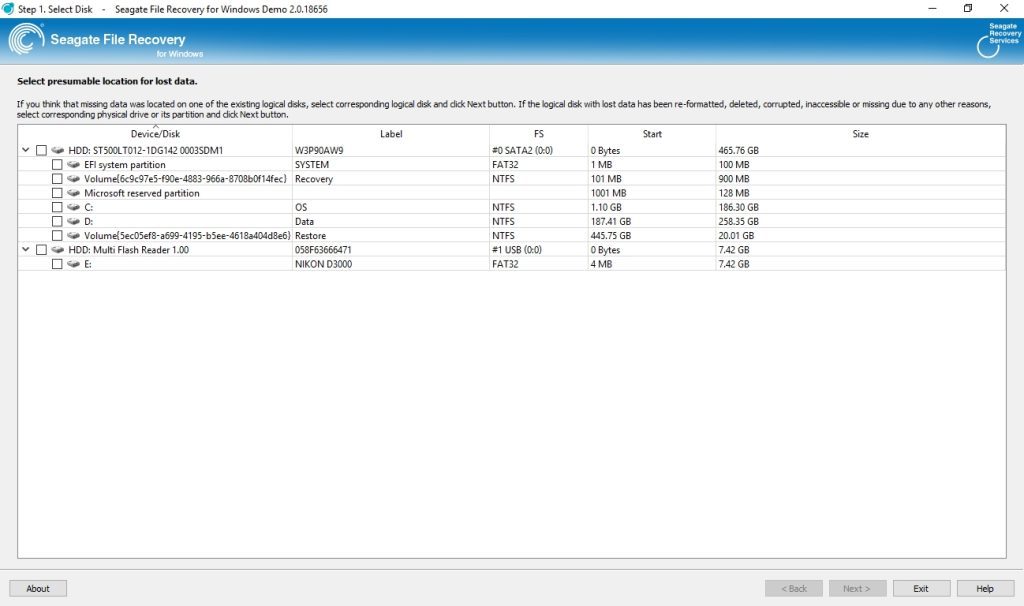Check the HDD Multi Flash Reader checkbox
This screenshot has height=606, width=1024.
point(40,249)
